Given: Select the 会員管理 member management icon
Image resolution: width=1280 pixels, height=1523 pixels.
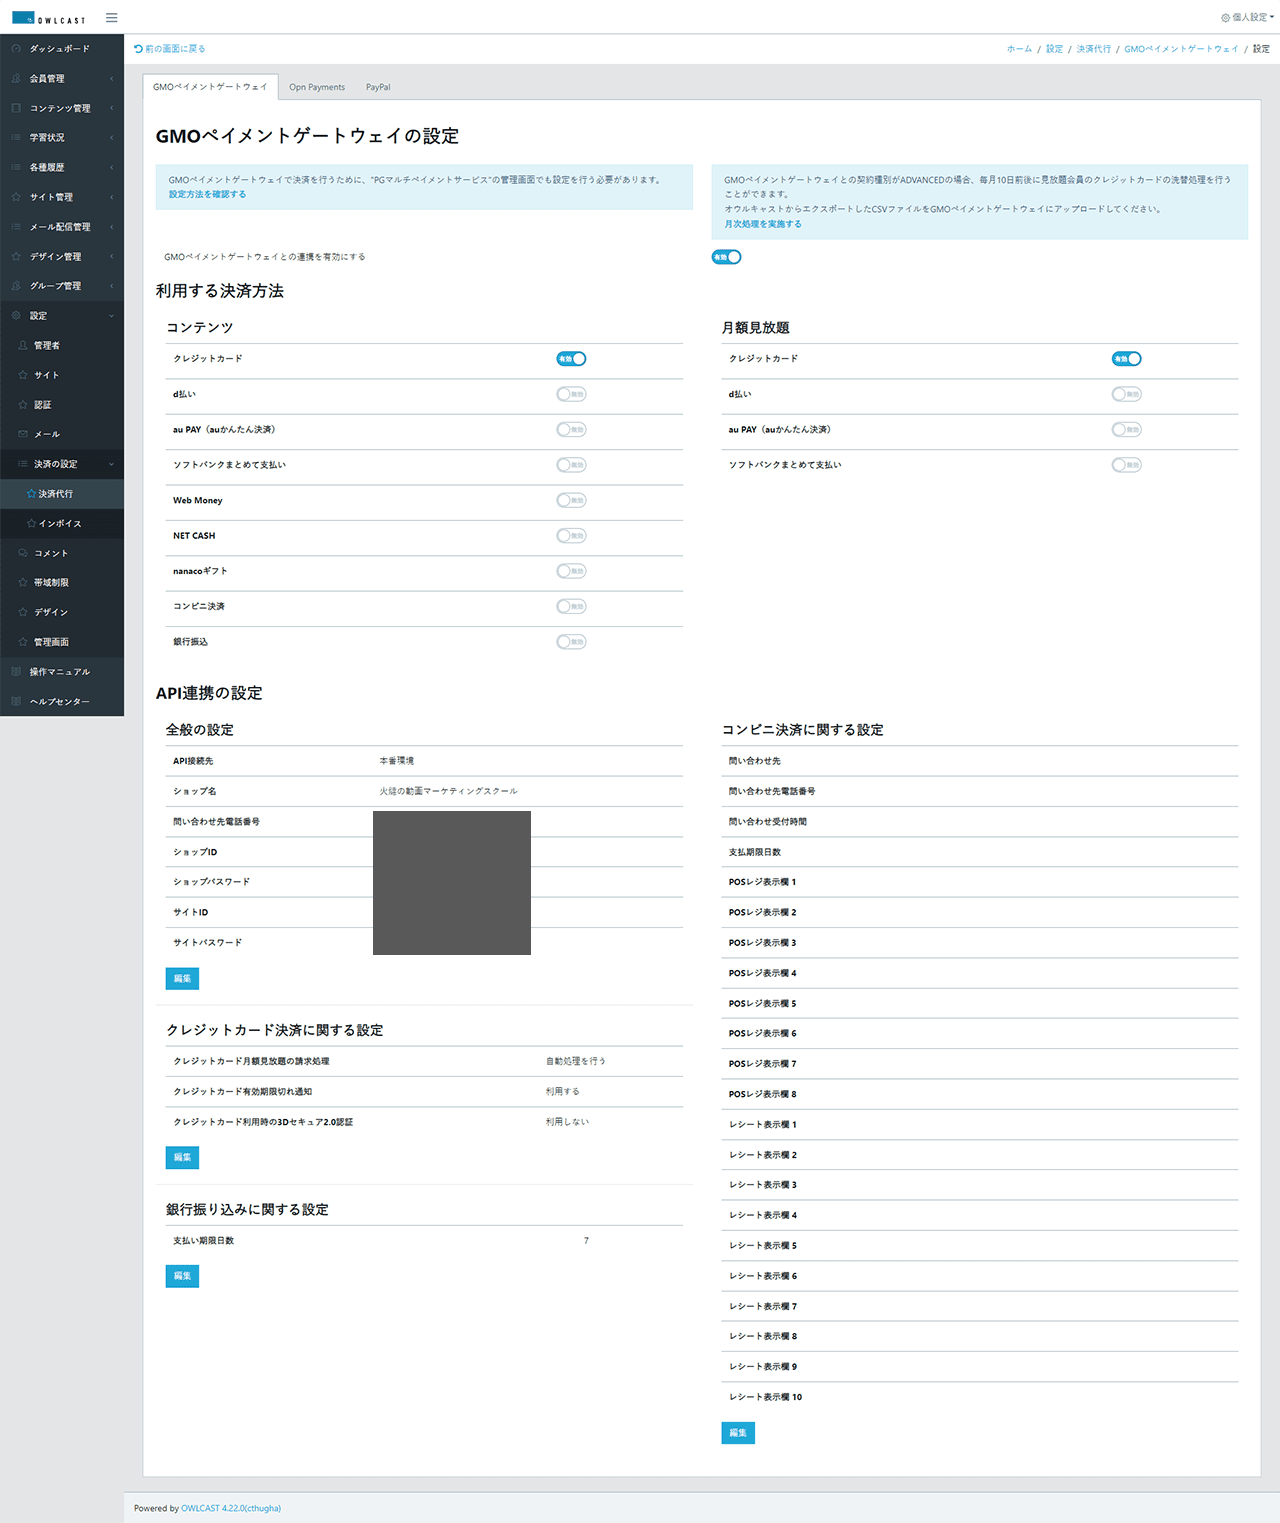Looking at the screenshot, I should tap(14, 78).
